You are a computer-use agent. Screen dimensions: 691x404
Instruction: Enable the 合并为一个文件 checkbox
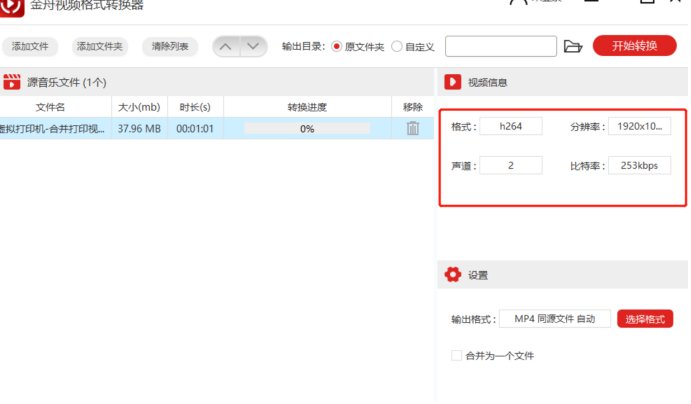point(457,356)
